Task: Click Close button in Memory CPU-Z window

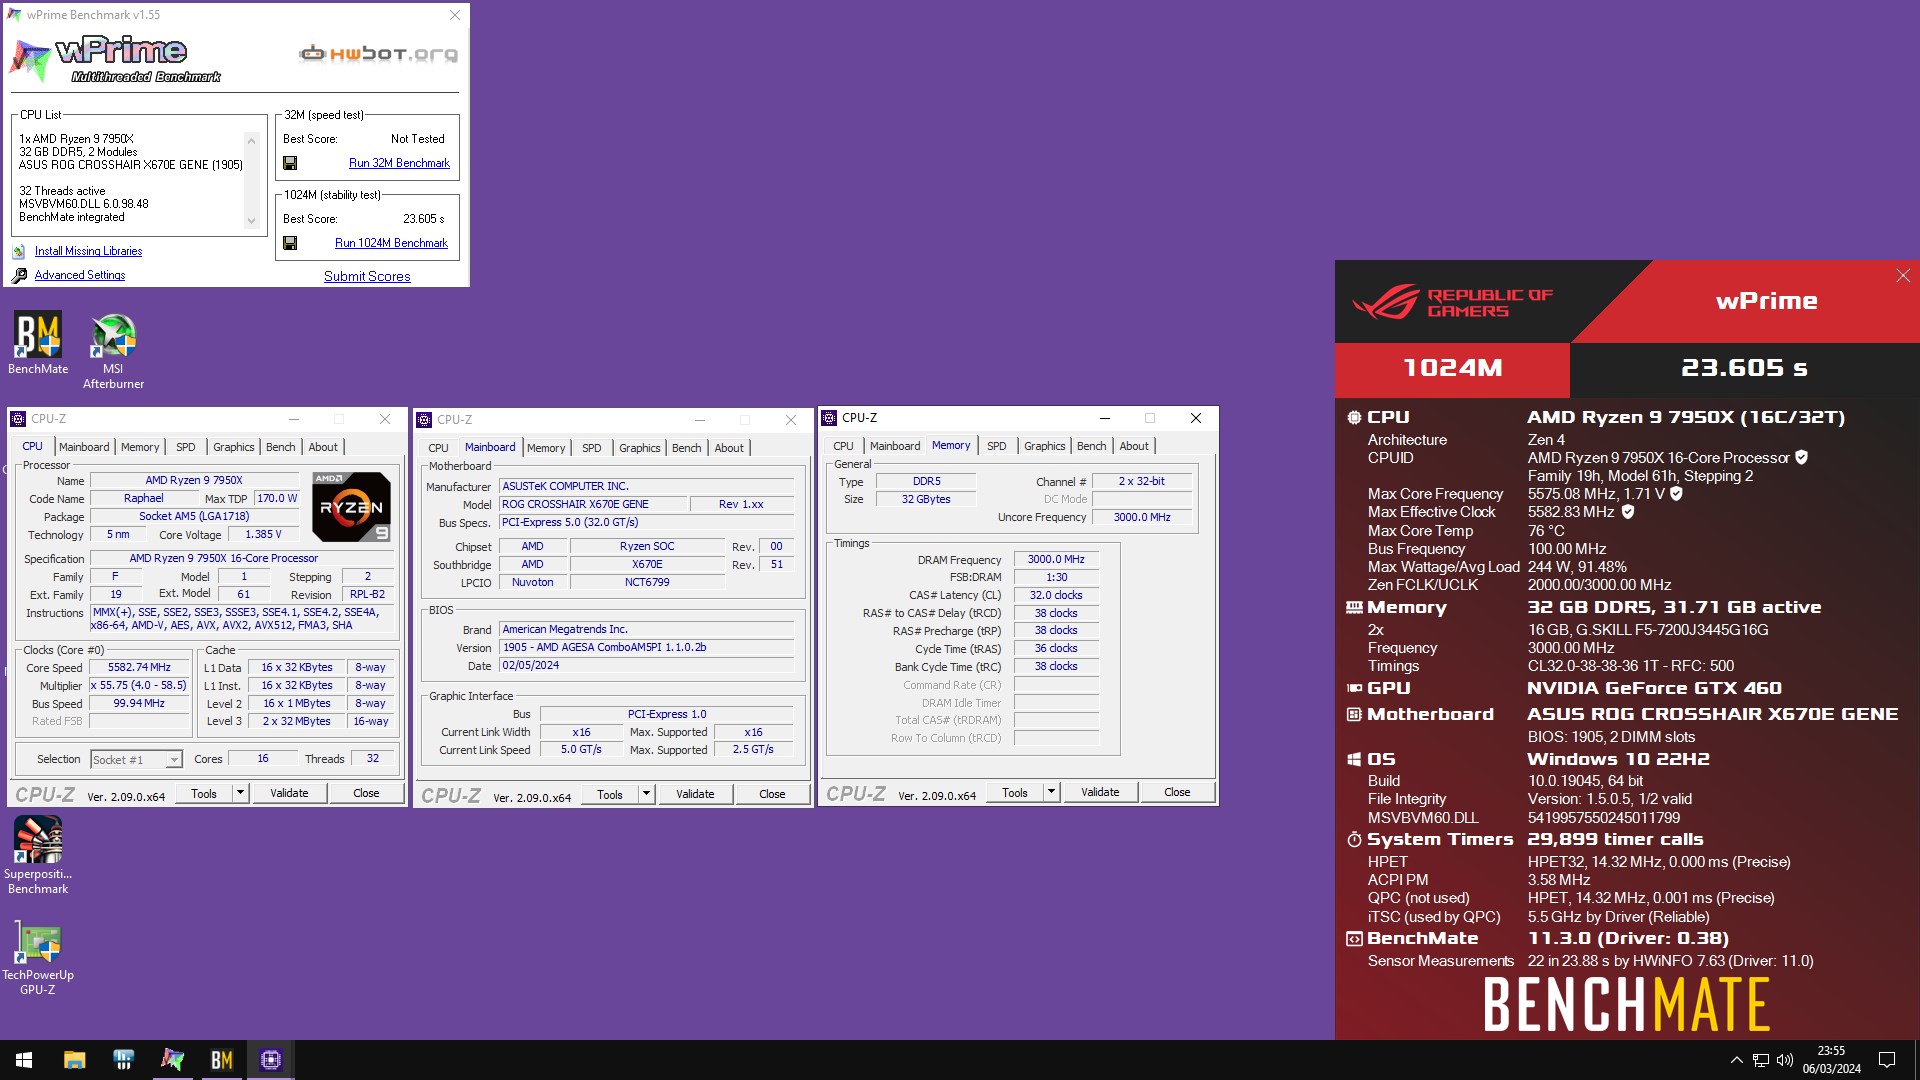Action: pos(1177,792)
